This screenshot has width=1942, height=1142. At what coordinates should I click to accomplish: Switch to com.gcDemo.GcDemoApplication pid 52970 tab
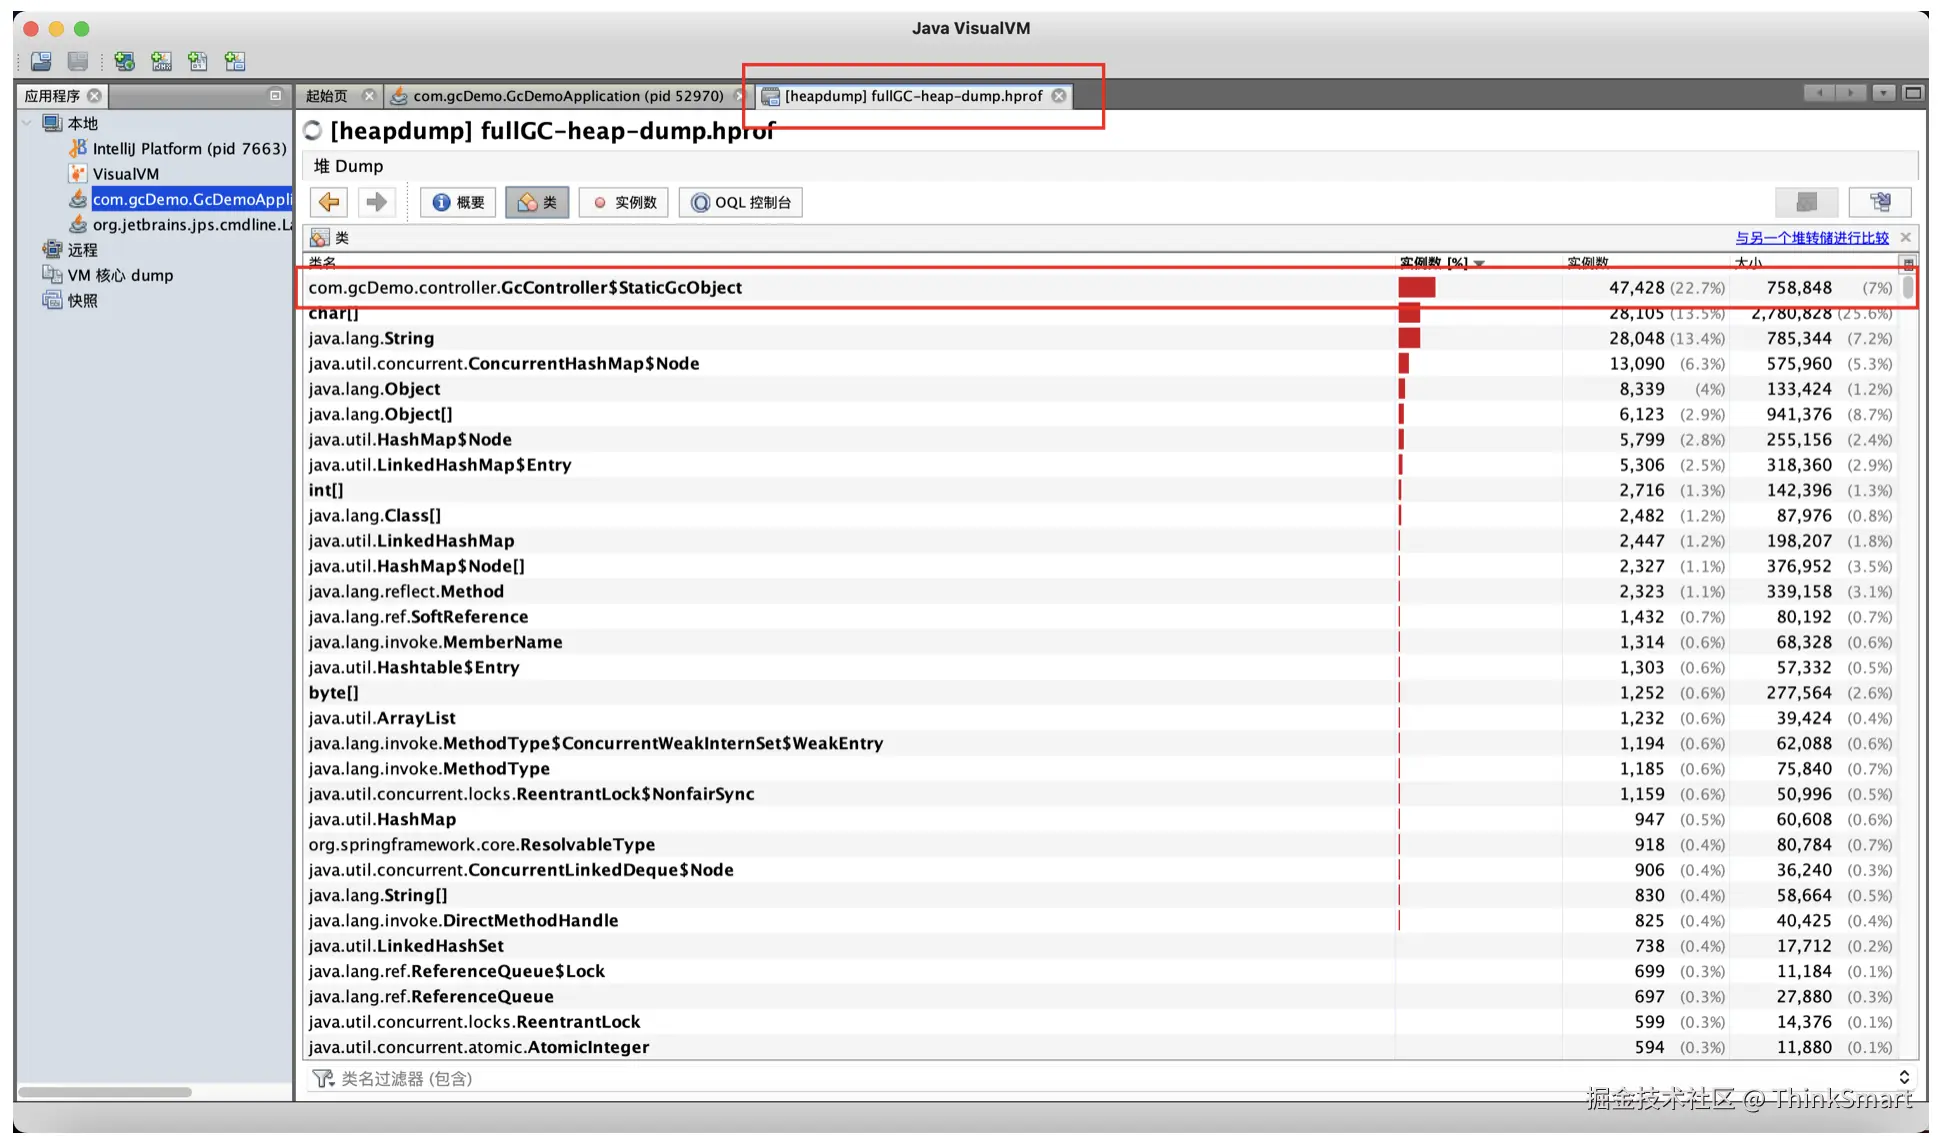pyautogui.click(x=567, y=96)
